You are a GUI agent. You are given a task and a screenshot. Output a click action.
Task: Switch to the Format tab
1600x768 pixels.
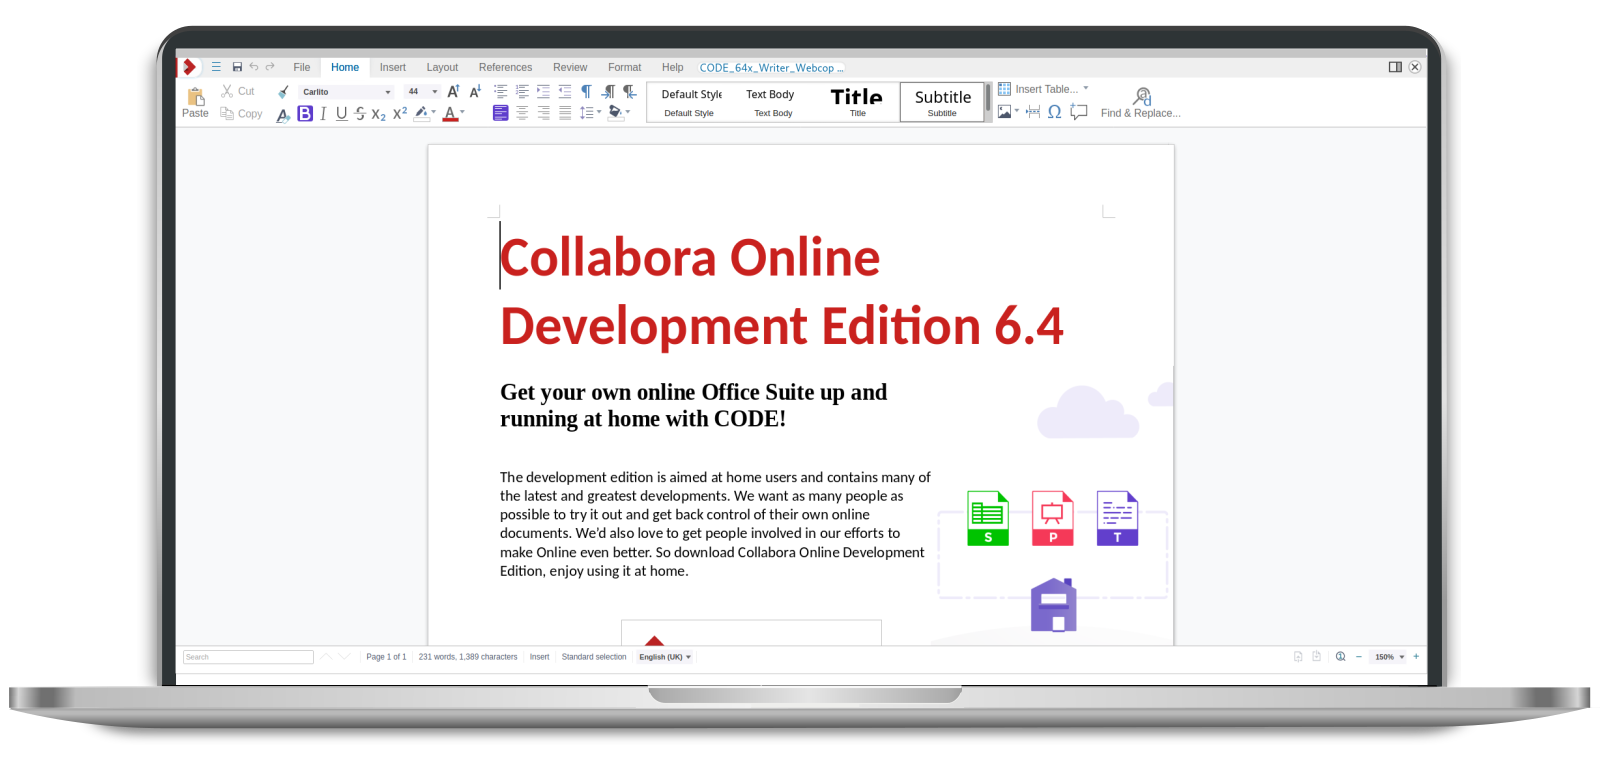point(625,67)
